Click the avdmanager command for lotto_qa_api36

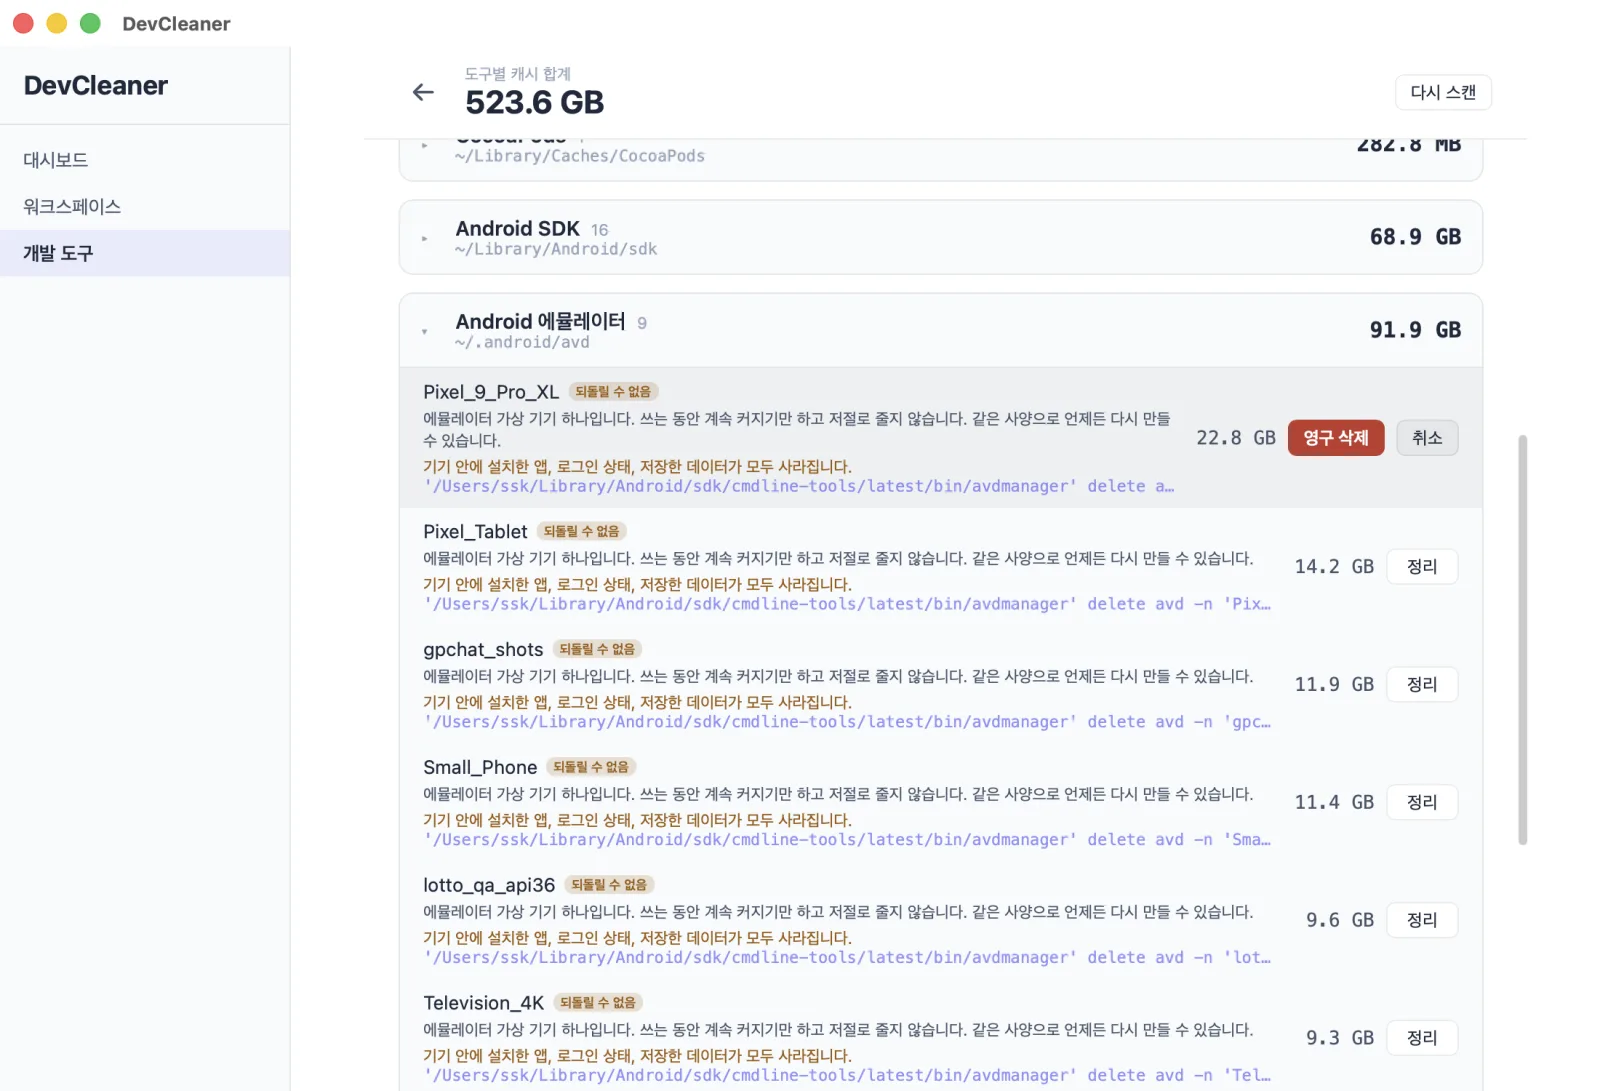point(847,959)
